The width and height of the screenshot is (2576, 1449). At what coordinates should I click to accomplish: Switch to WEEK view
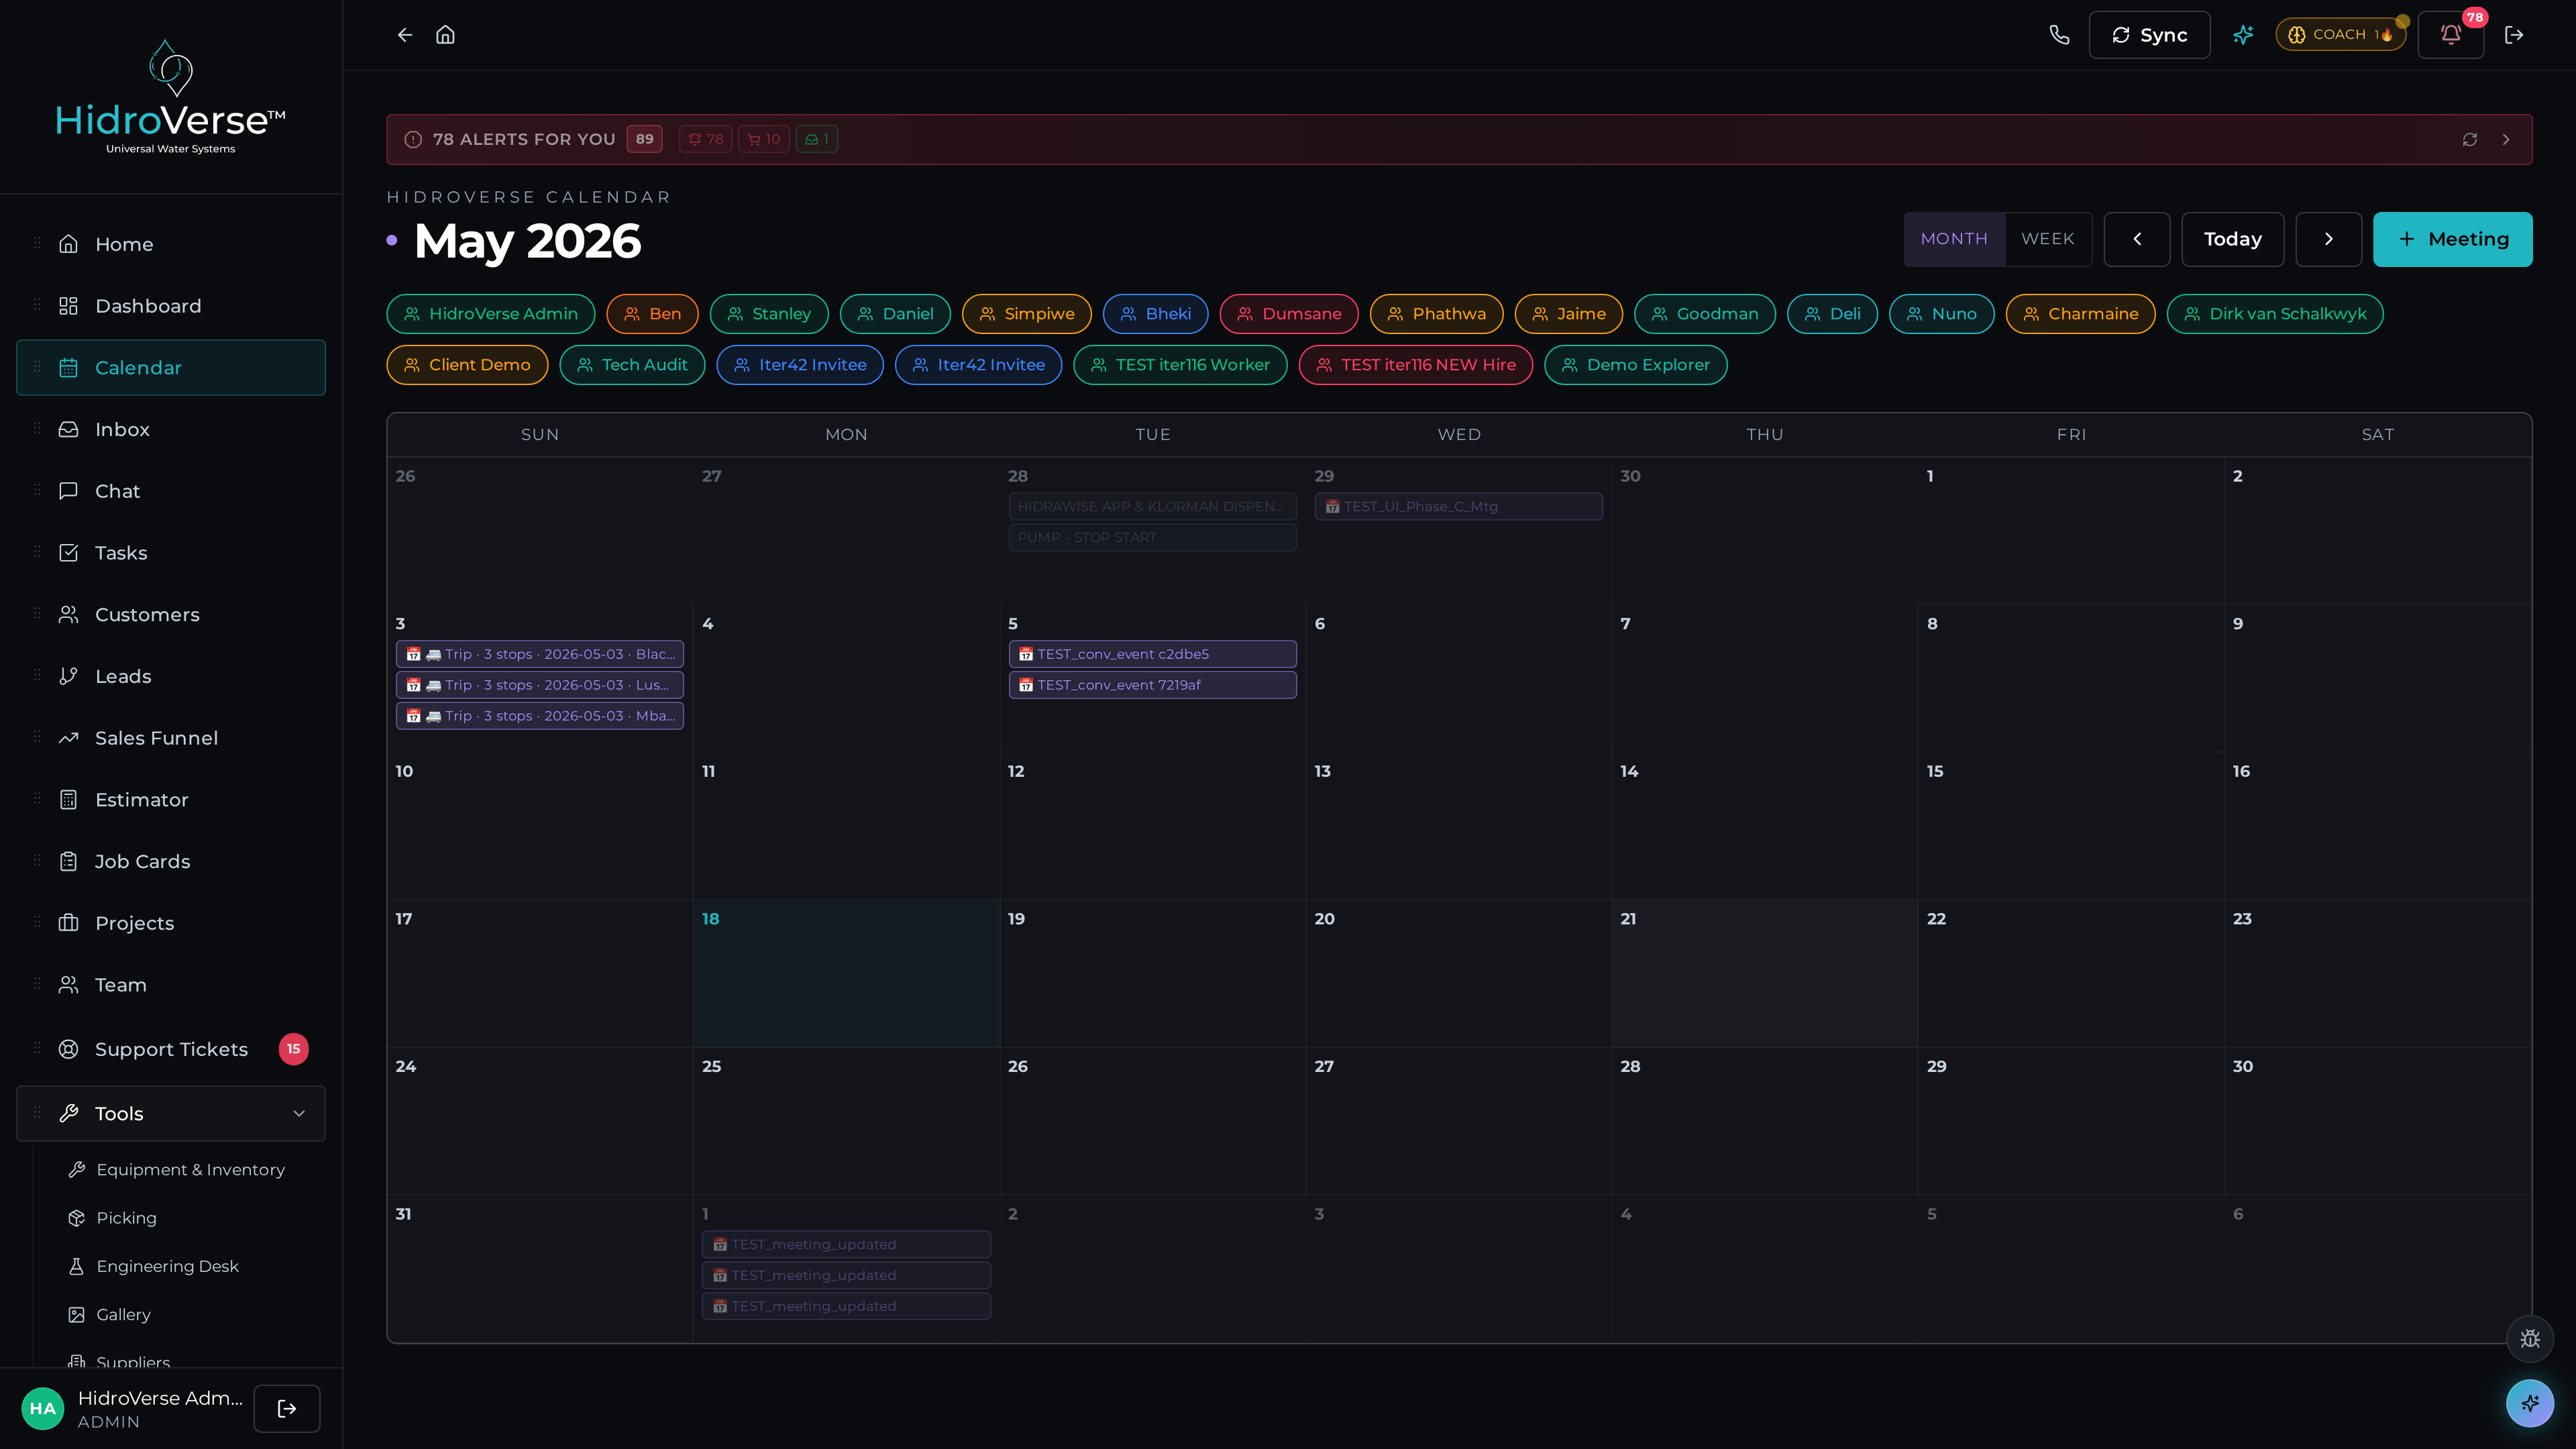click(x=2048, y=239)
